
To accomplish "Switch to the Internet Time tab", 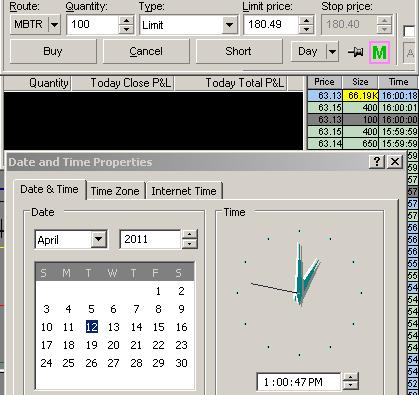I will coord(184,191).
